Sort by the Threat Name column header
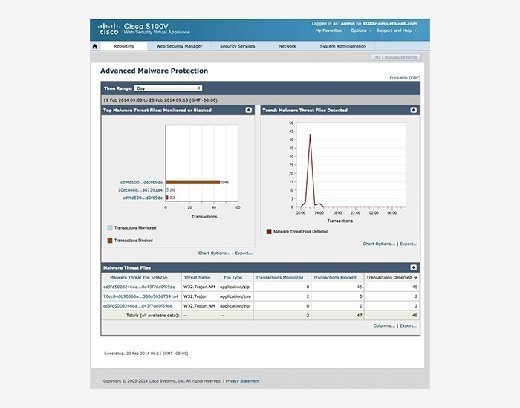520x408 pixels. coord(197,278)
